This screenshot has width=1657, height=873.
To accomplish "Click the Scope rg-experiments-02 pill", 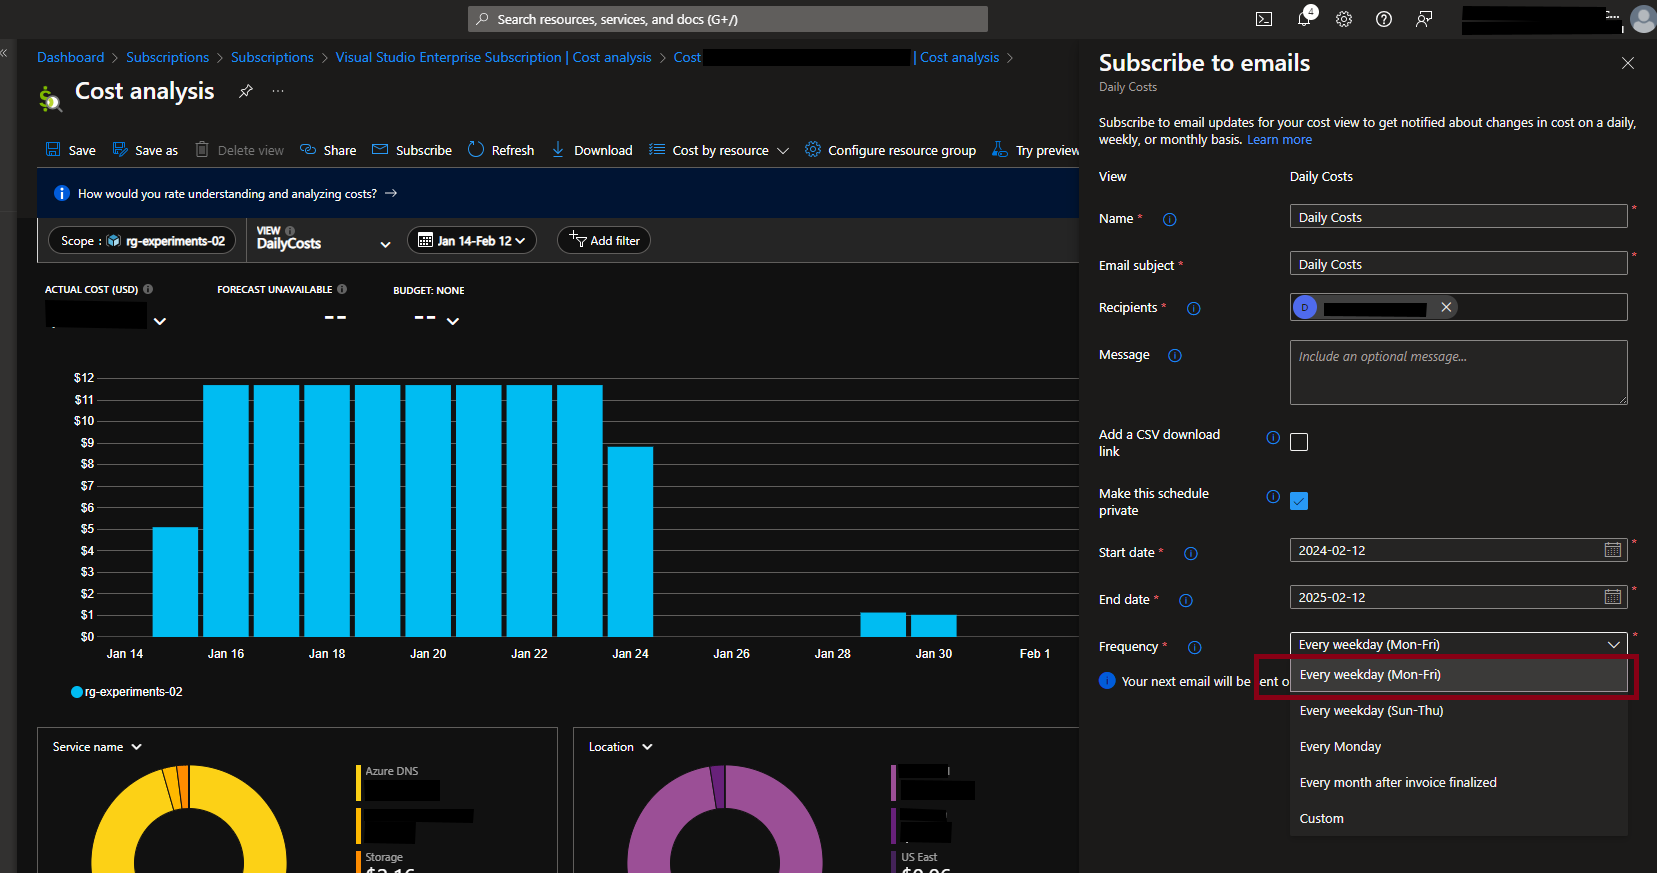I will coord(142,240).
